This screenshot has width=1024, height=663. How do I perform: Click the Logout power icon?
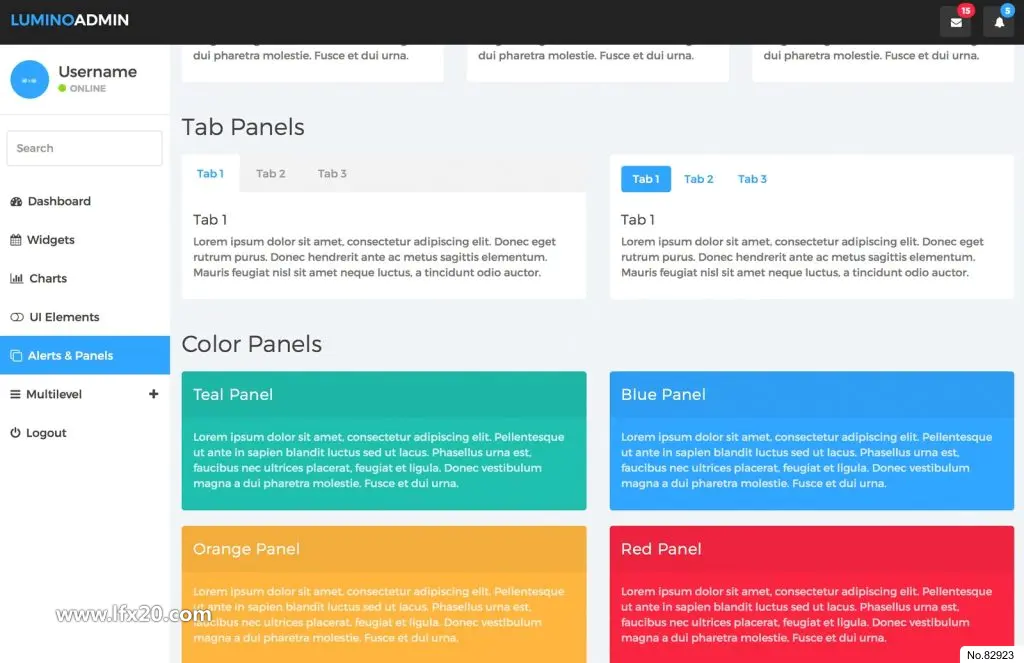[x=15, y=432]
